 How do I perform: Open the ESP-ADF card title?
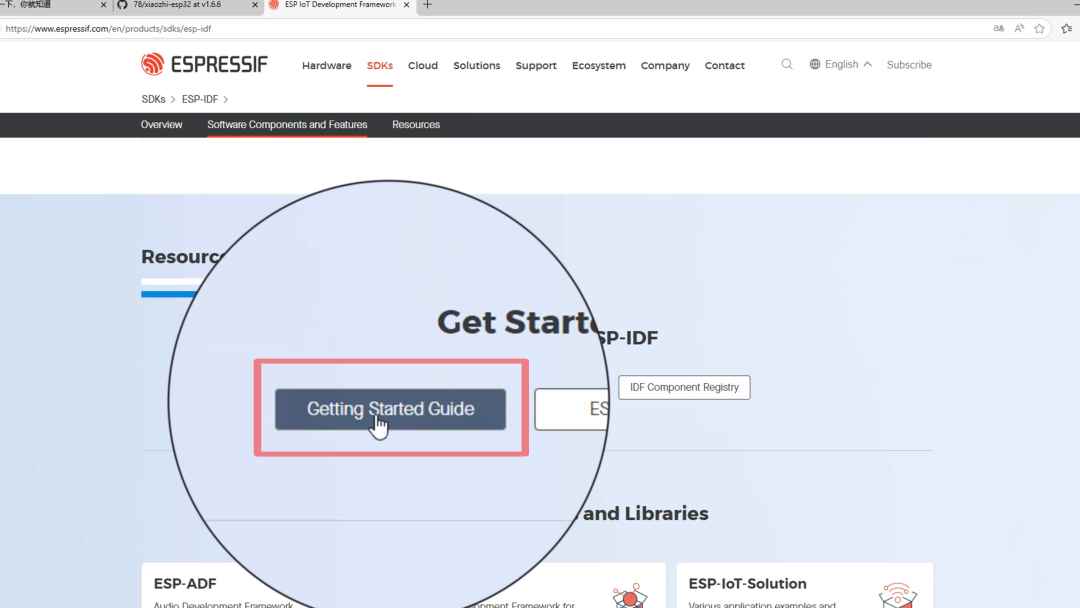pyautogui.click(x=185, y=583)
